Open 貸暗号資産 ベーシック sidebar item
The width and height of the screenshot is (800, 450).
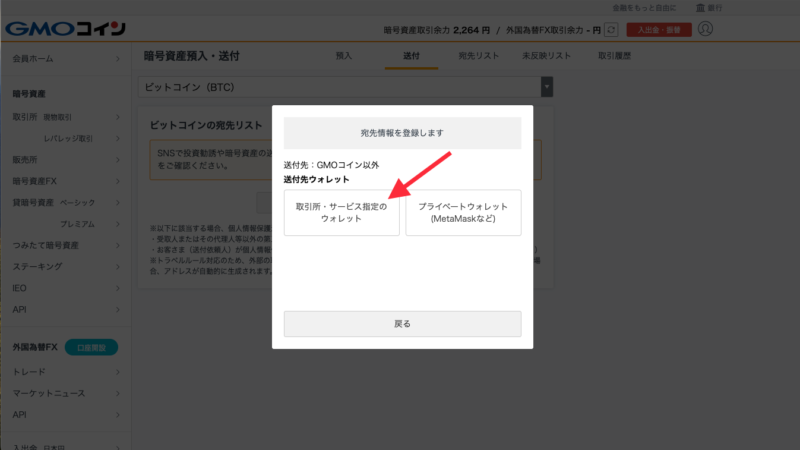(66, 203)
